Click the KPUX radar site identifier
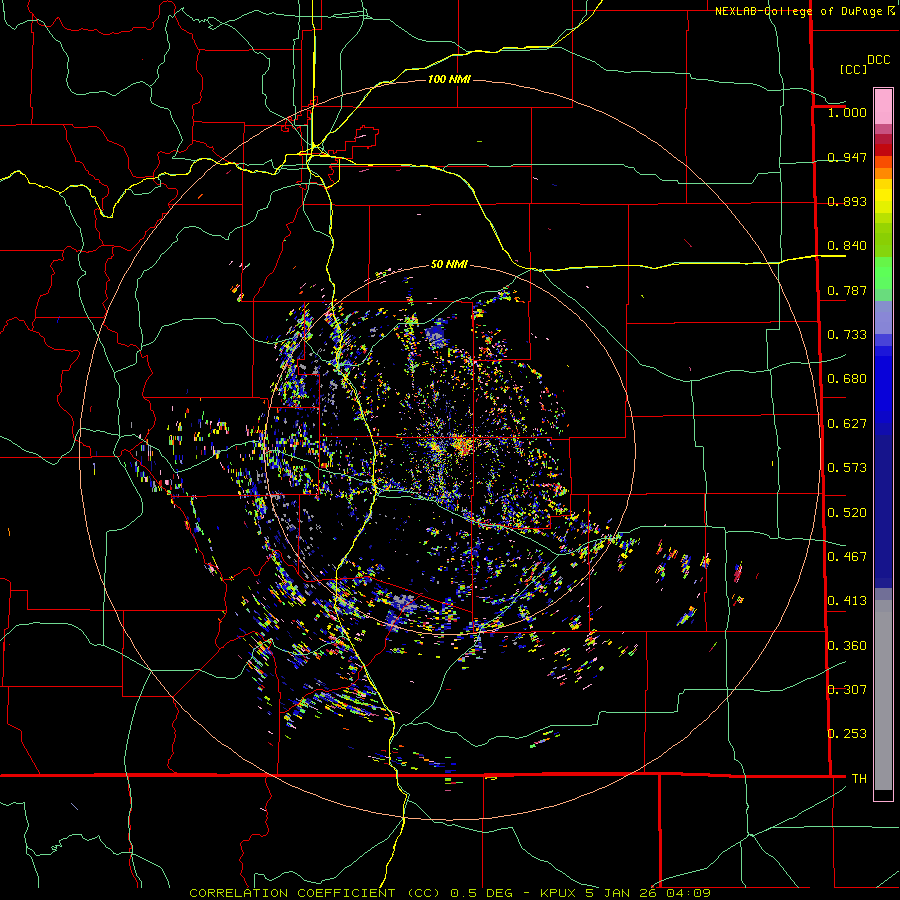 (x=558, y=893)
